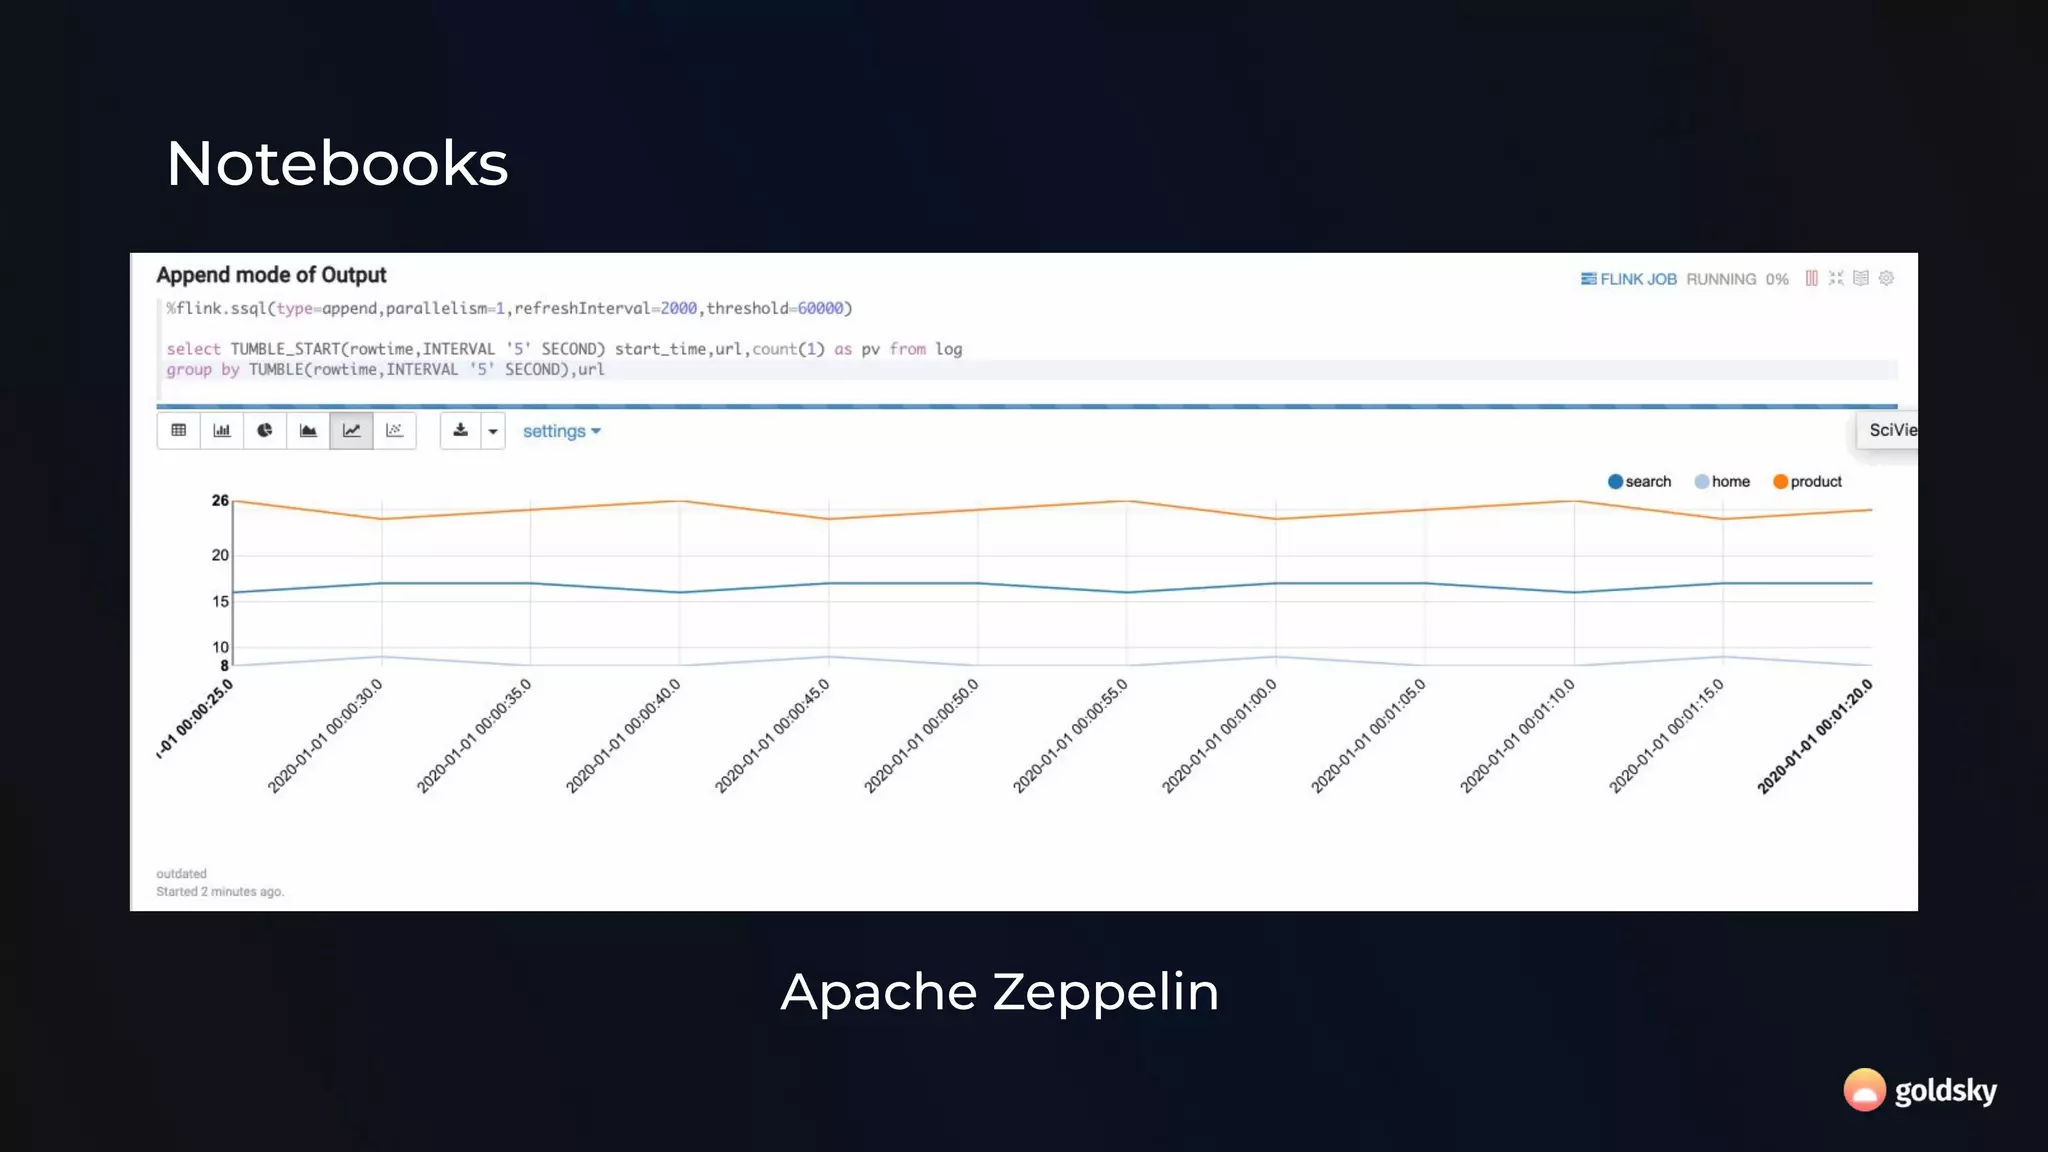This screenshot has width=2048, height=1152.
Task: Select the line chart view
Action: [351, 431]
